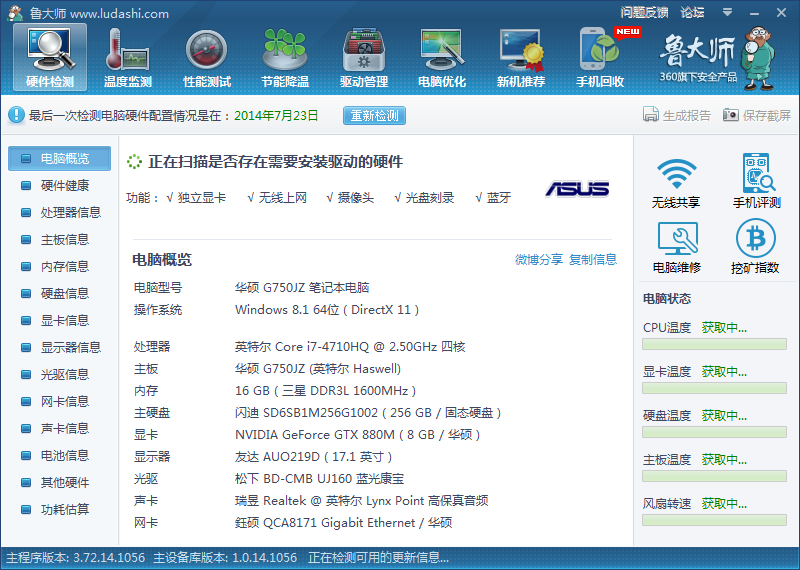Click the 松下 BD-CMB UJ160 drive text
This screenshot has width=800, height=570.
click(319, 479)
